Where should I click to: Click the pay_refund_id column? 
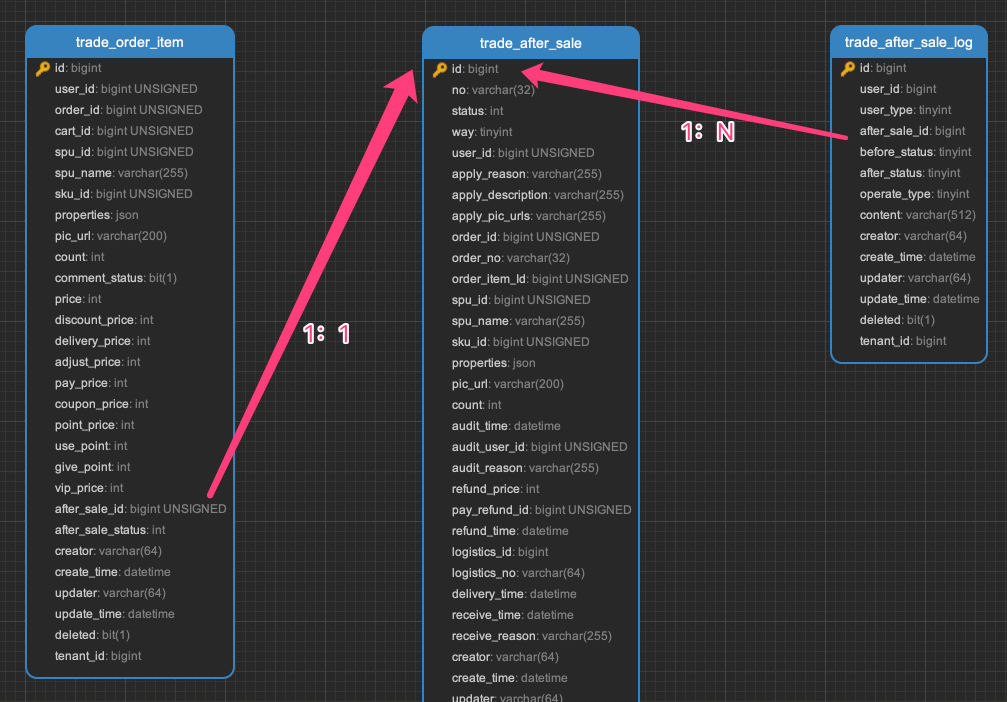click(x=541, y=510)
